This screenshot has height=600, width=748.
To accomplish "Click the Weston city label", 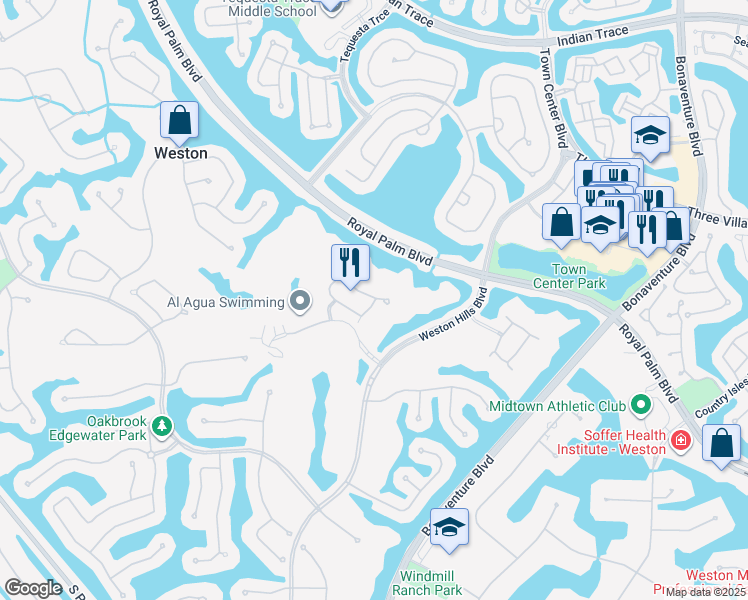I will click(181, 153).
